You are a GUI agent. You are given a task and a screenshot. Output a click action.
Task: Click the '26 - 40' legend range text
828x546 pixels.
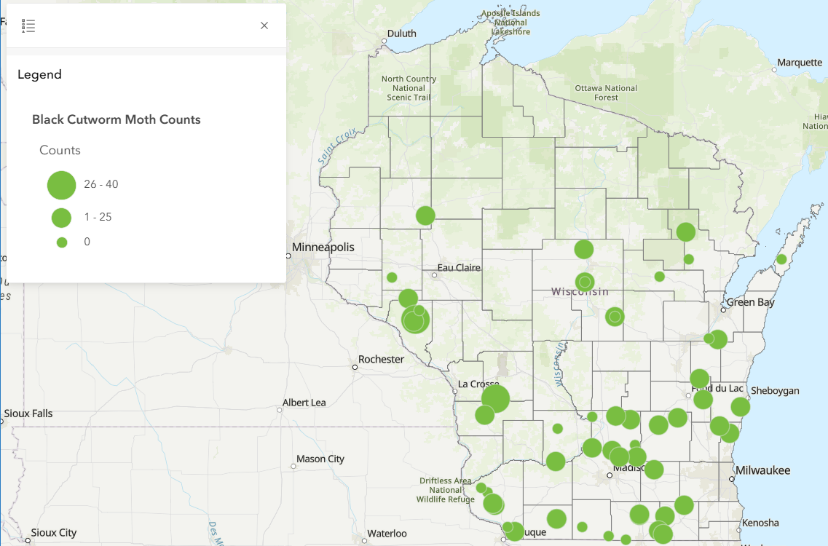pyautogui.click(x=101, y=184)
